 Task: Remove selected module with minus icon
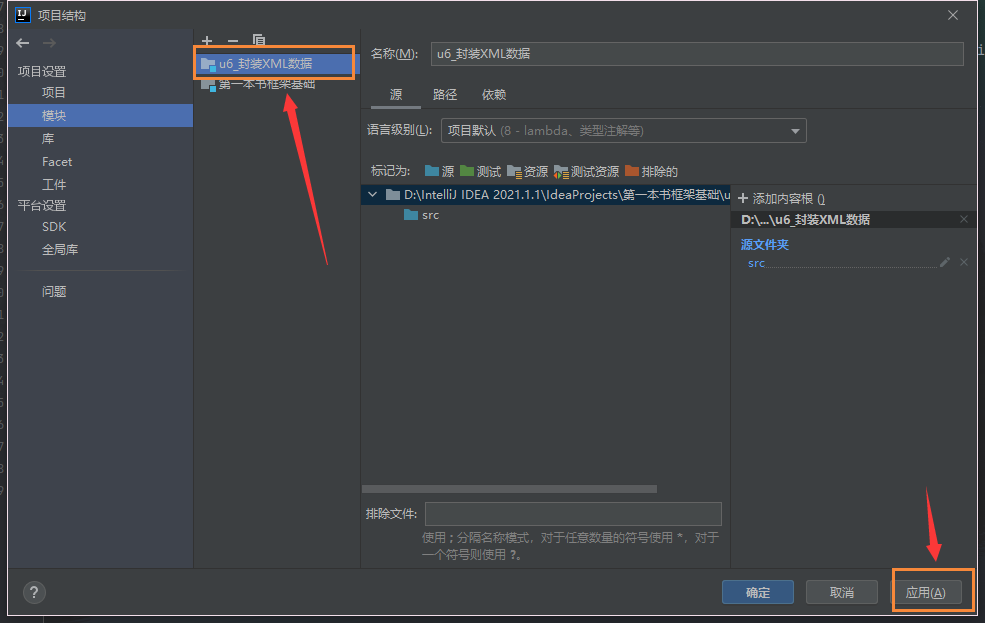pos(233,41)
